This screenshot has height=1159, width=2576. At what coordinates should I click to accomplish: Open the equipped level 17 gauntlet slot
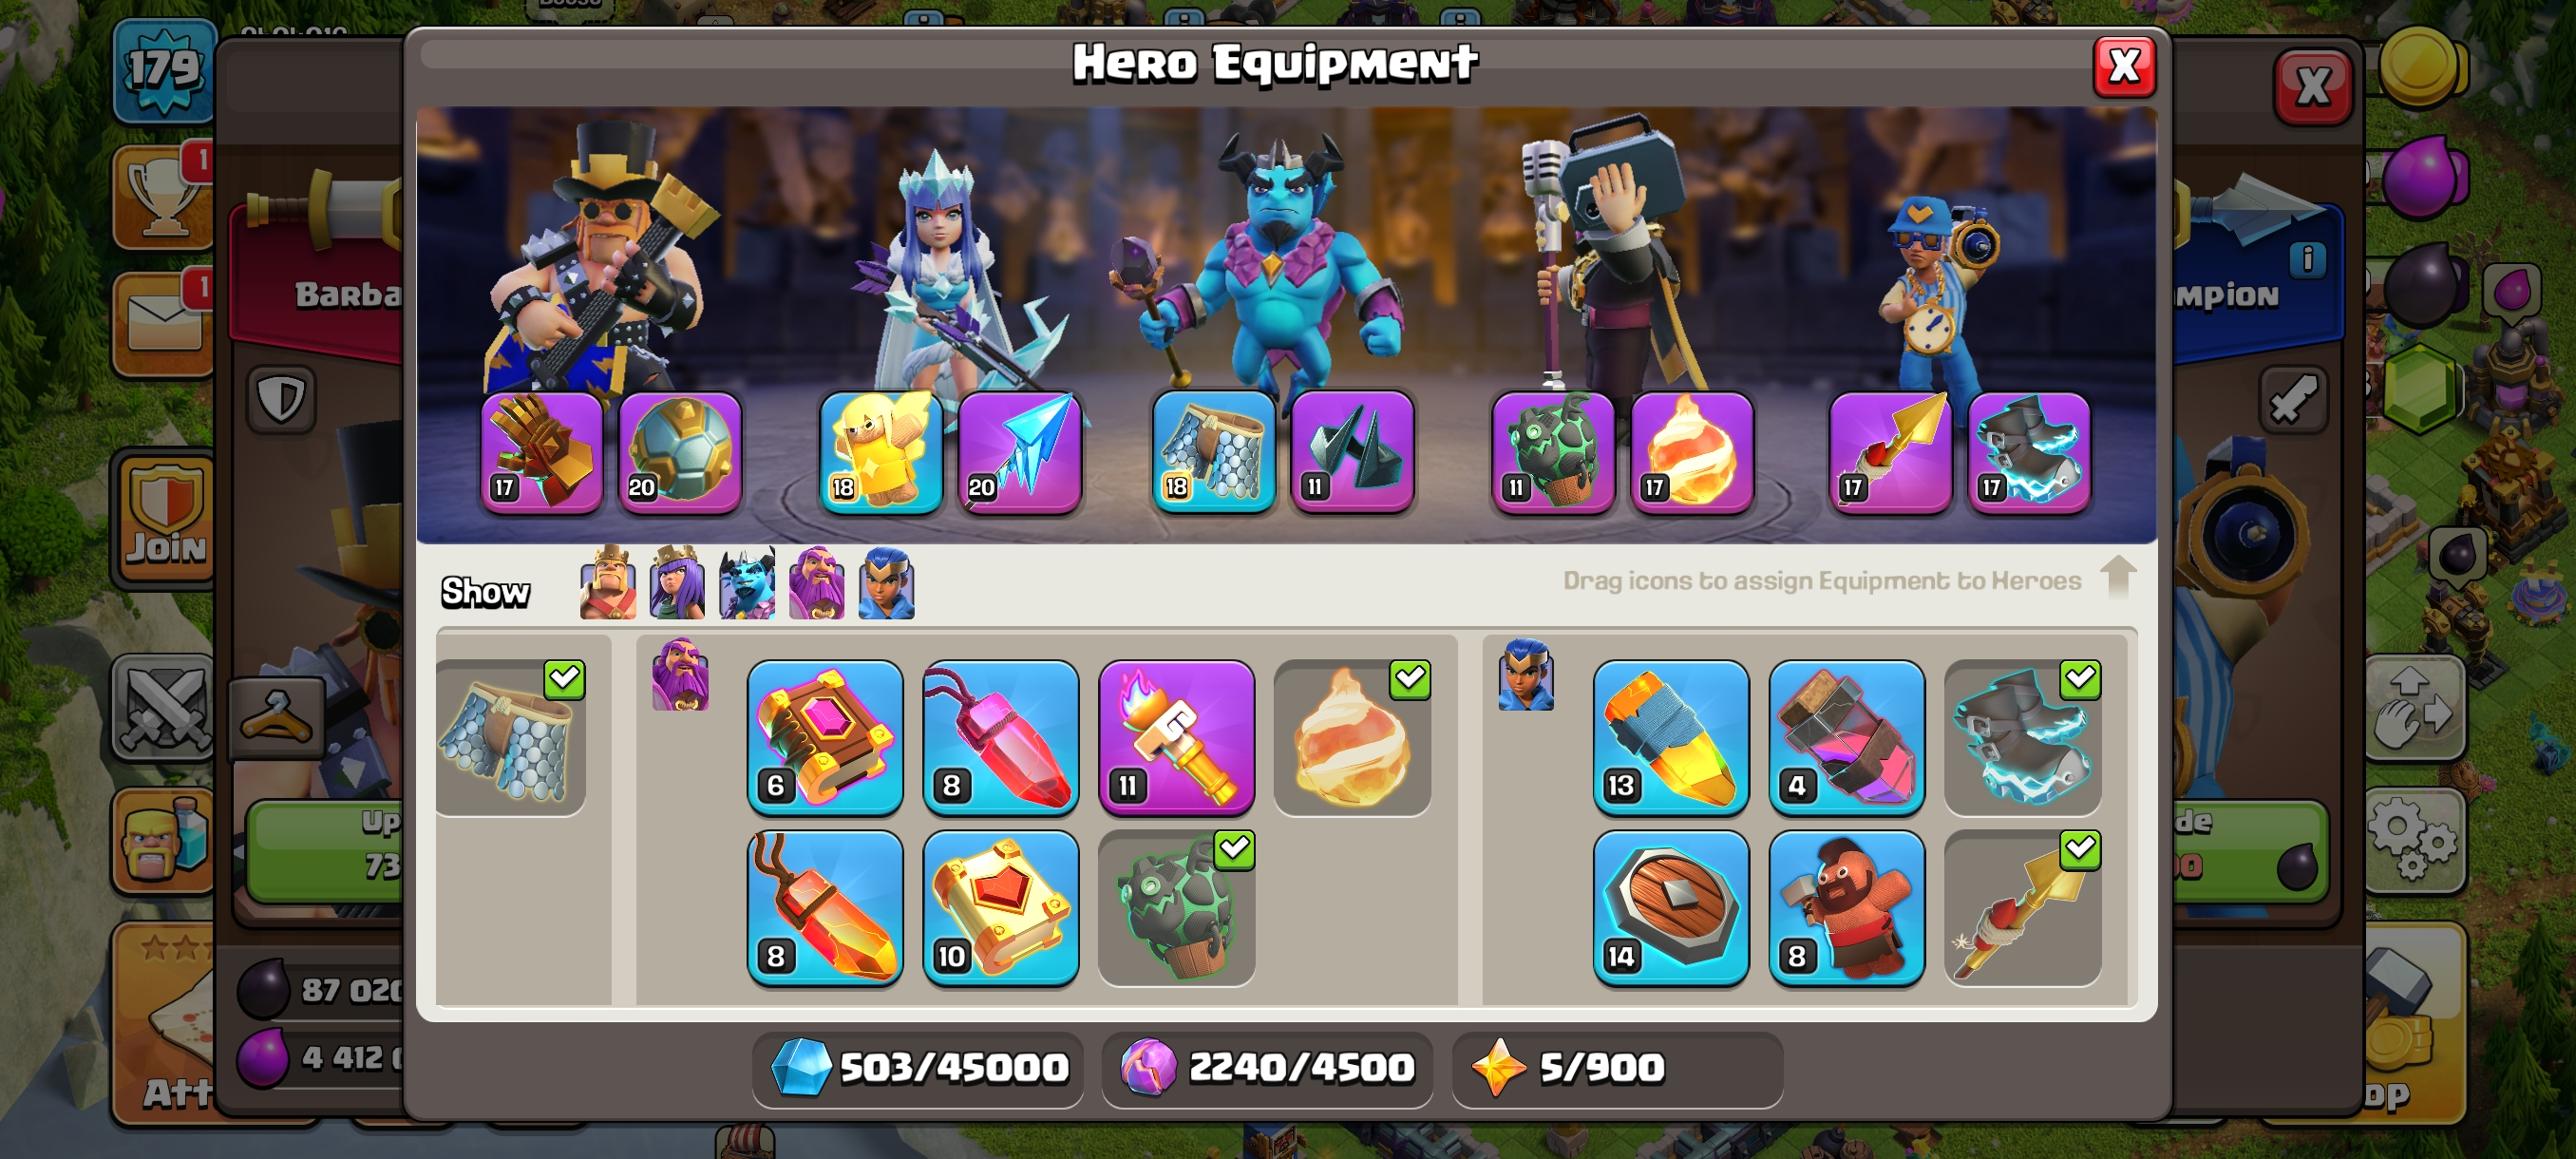(541, 451)
